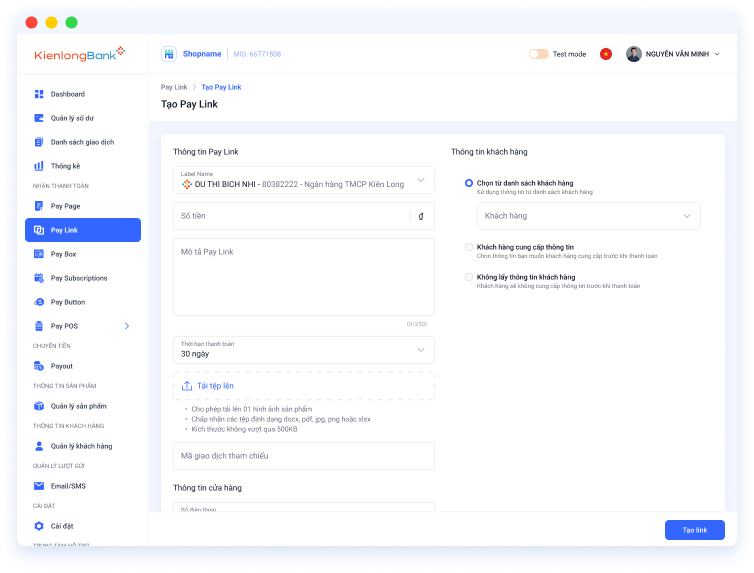Screen dimensions: 754x573
Task: Click the Pay Box icon
Action: click(x=39, y=254)
